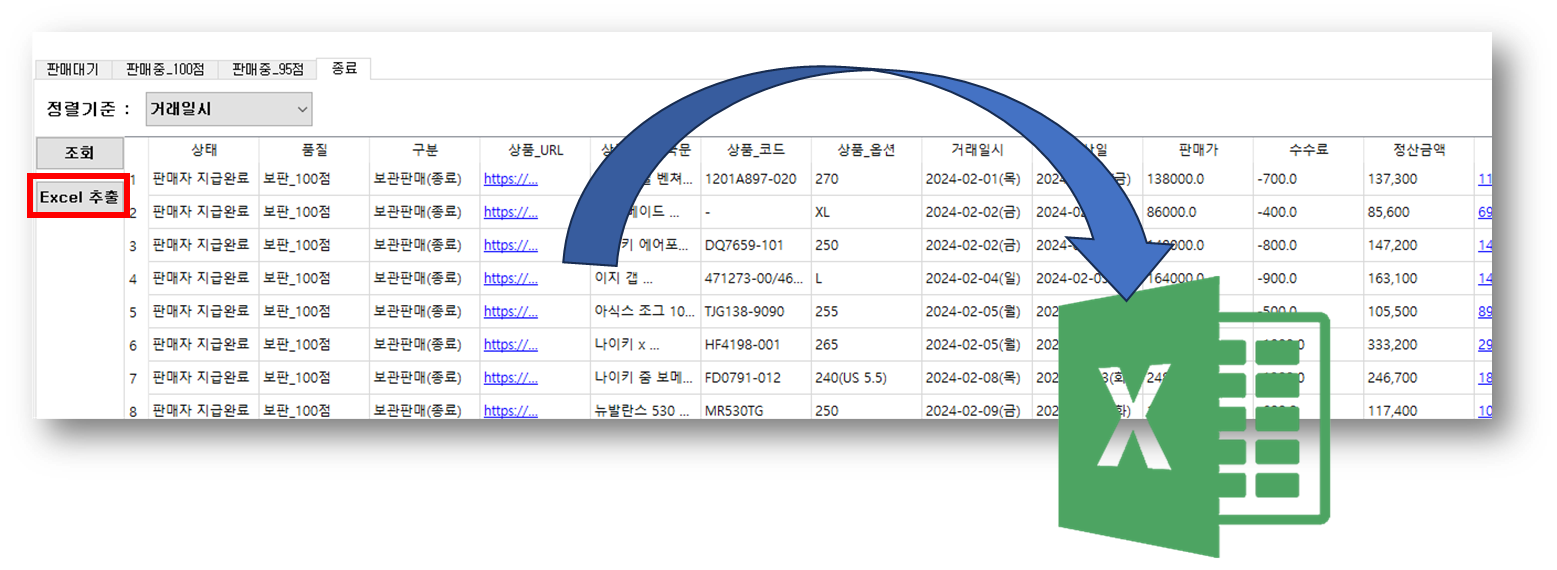The height and width of the screenshot is (570, 1557).
Task: Click the 이지 갭 product name cell
Action: point(645,278)
